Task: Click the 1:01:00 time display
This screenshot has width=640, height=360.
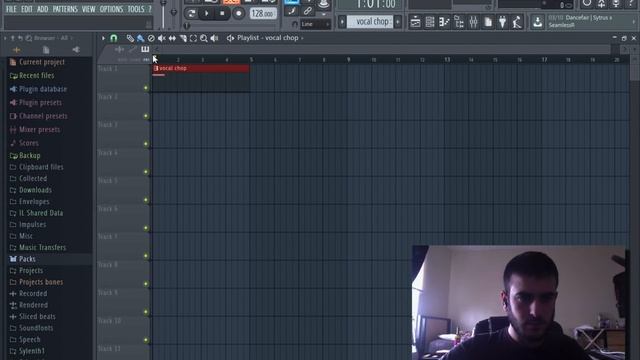Action: (x=375, y=4)
